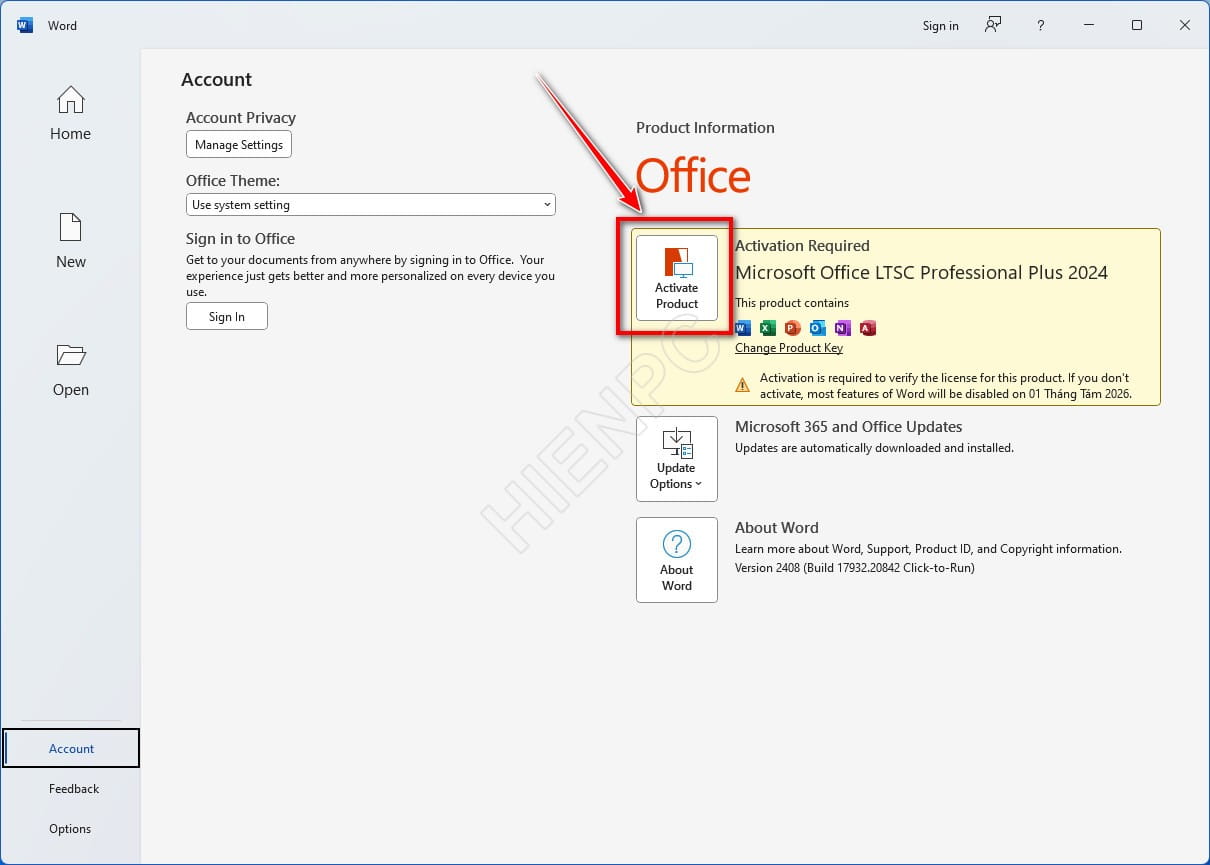The height and width of the screenshot is (865, 1210).
Task: Click Microsoft 365 and Office Updates heading
Action: tap(848, 426)
